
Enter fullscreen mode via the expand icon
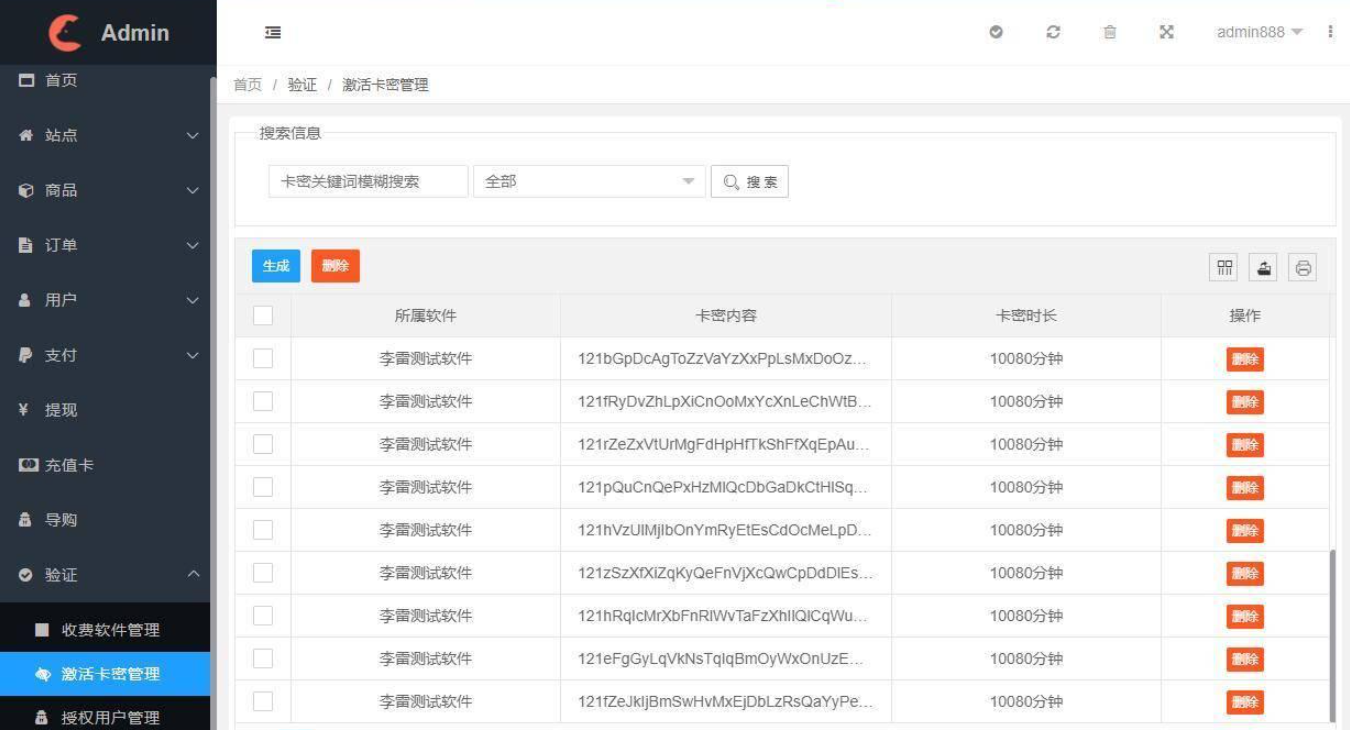pyautogui.click(x=1166, y=32)
